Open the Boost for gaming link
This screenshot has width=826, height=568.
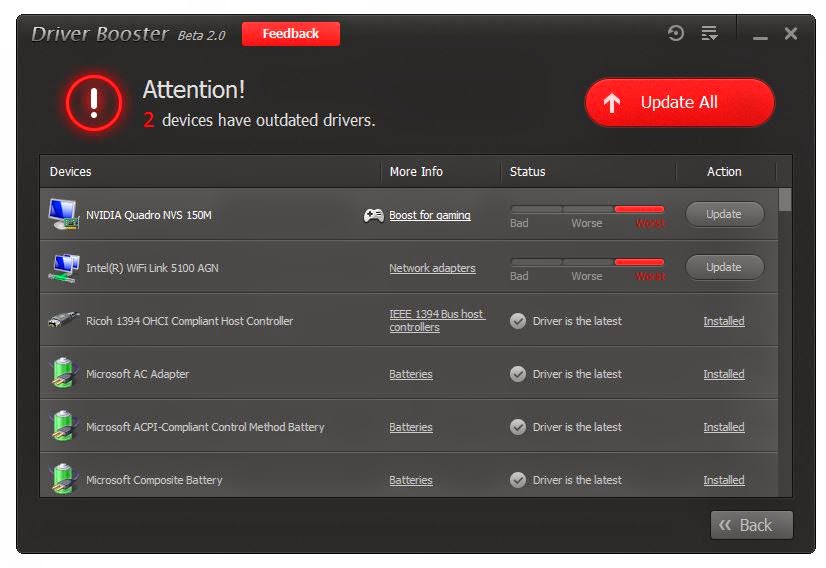[430, 215]
